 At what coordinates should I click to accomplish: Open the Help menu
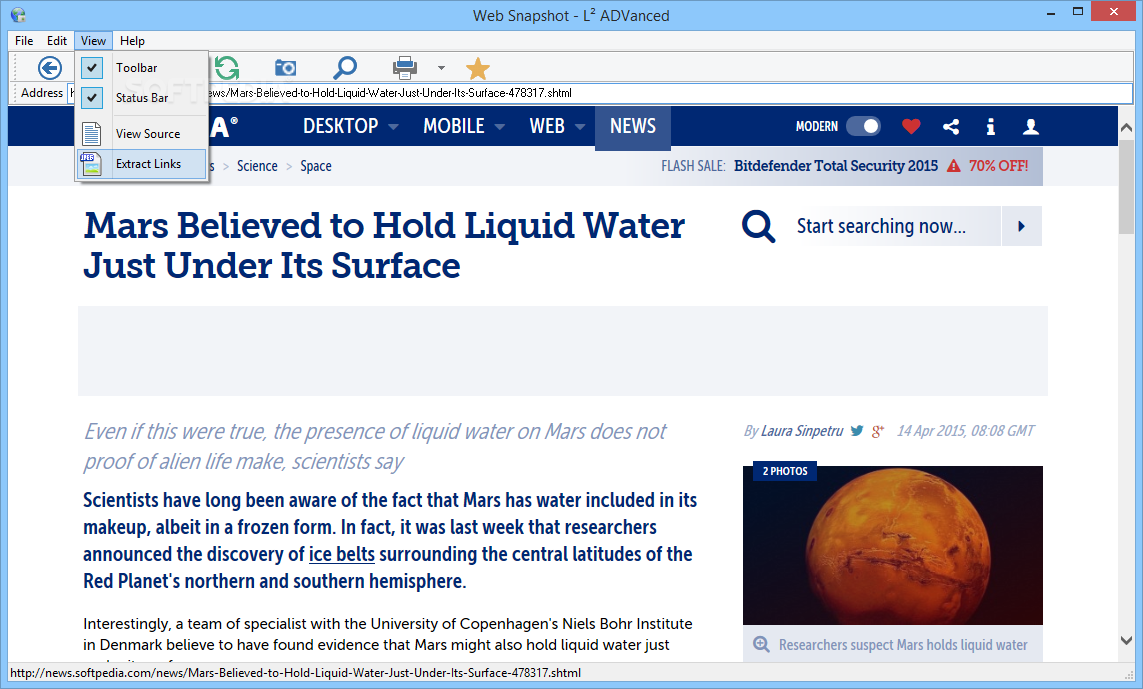[x=132, y=41]
